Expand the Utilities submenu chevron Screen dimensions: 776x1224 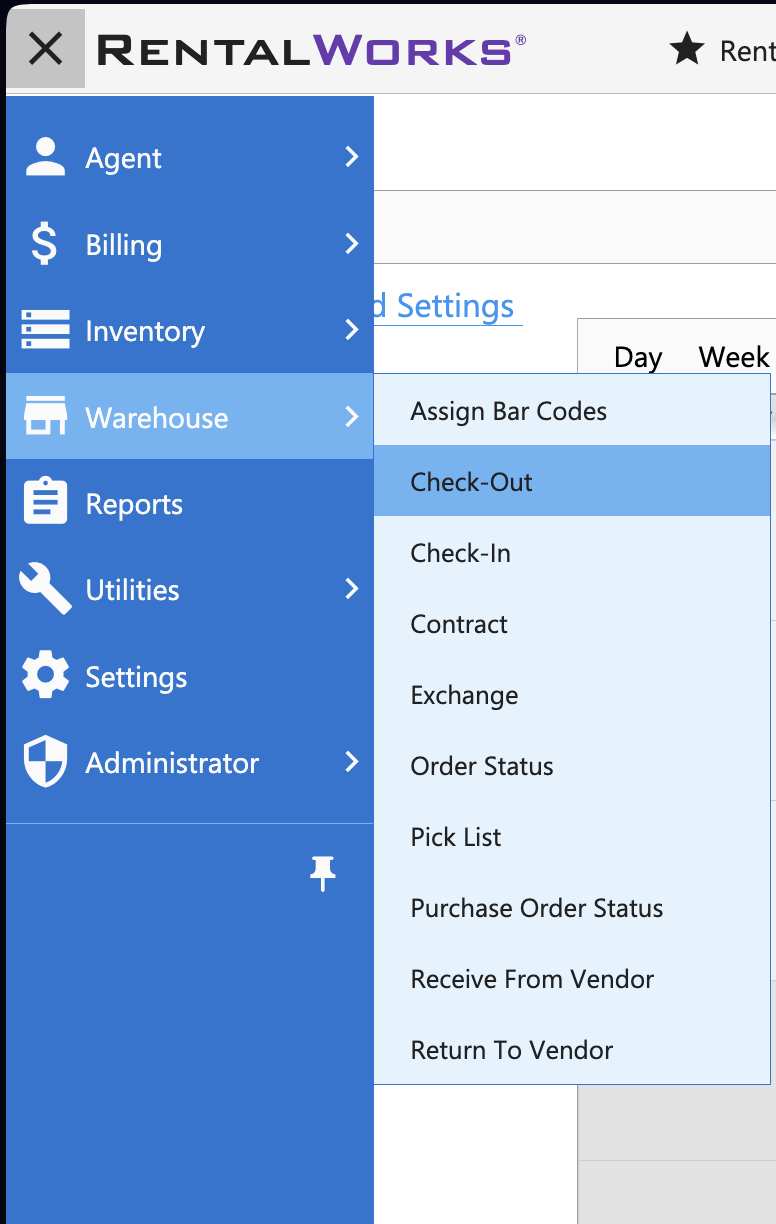(351, 589)
